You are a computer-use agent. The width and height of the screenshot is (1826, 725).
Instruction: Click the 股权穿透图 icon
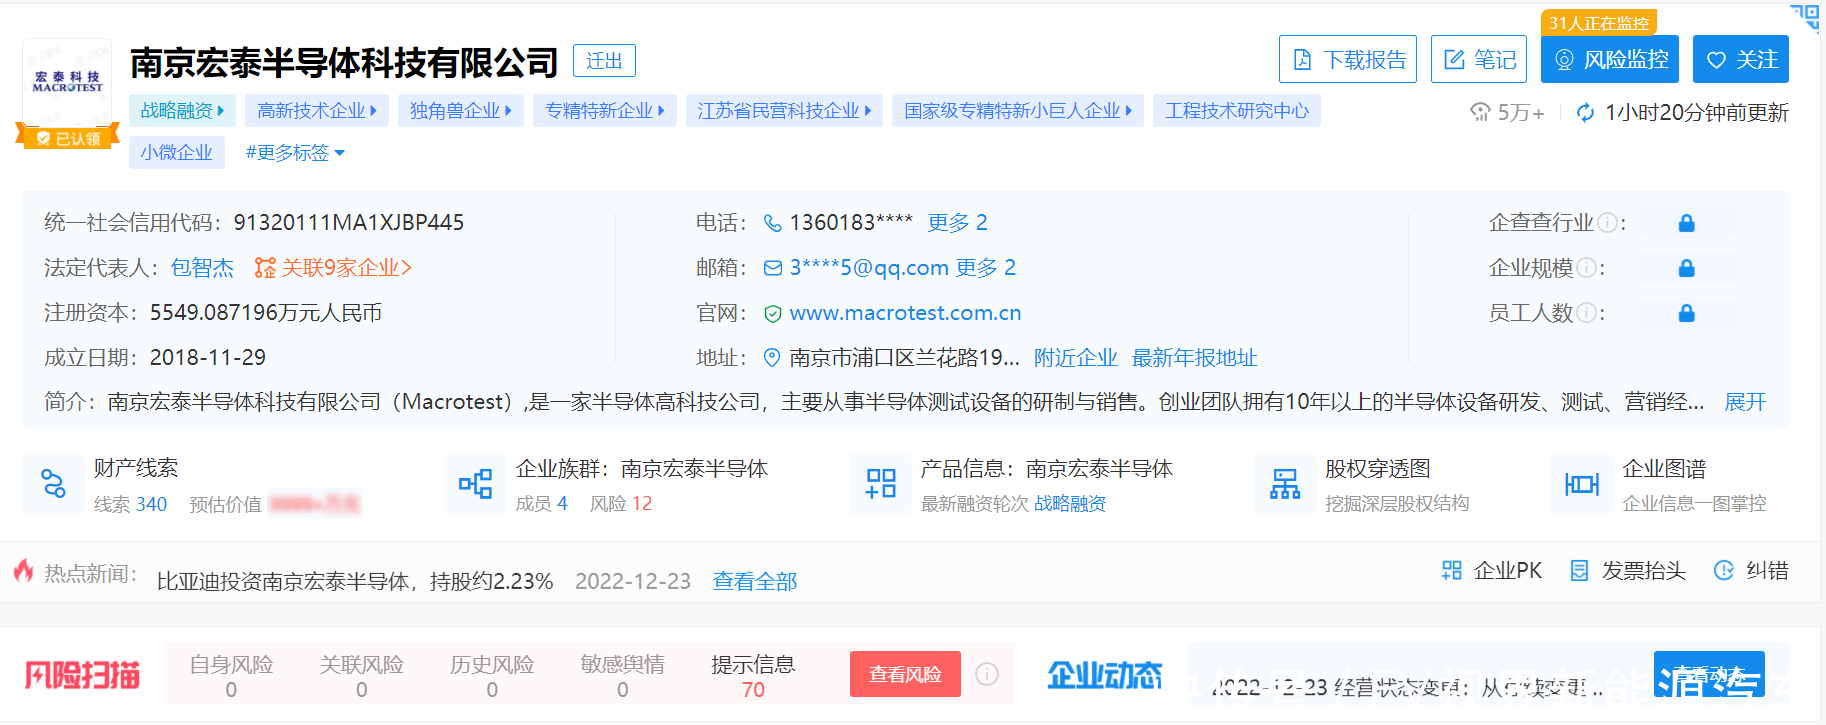(1285, 484)
